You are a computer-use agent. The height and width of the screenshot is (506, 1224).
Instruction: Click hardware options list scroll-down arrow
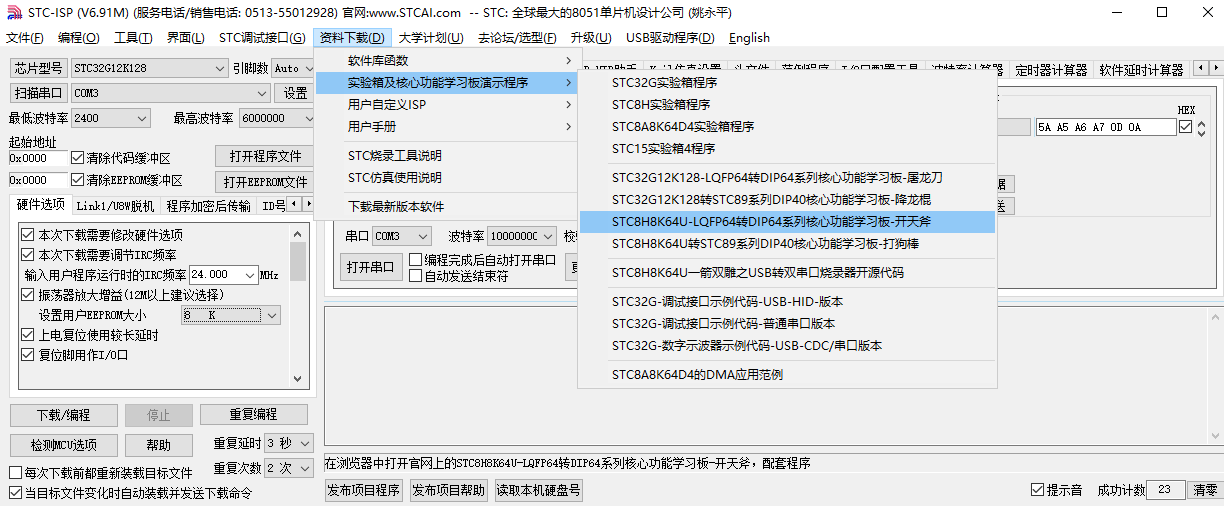[x=298, y=379]
